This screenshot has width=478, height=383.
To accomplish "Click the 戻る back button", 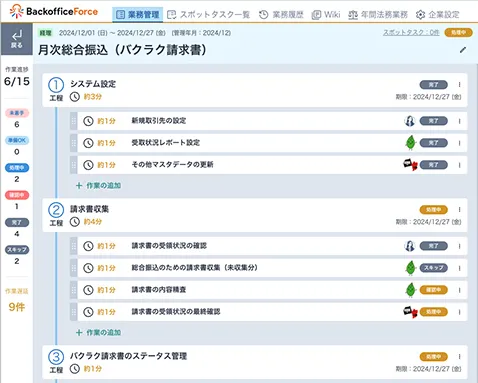I will (x=17, y=39).
